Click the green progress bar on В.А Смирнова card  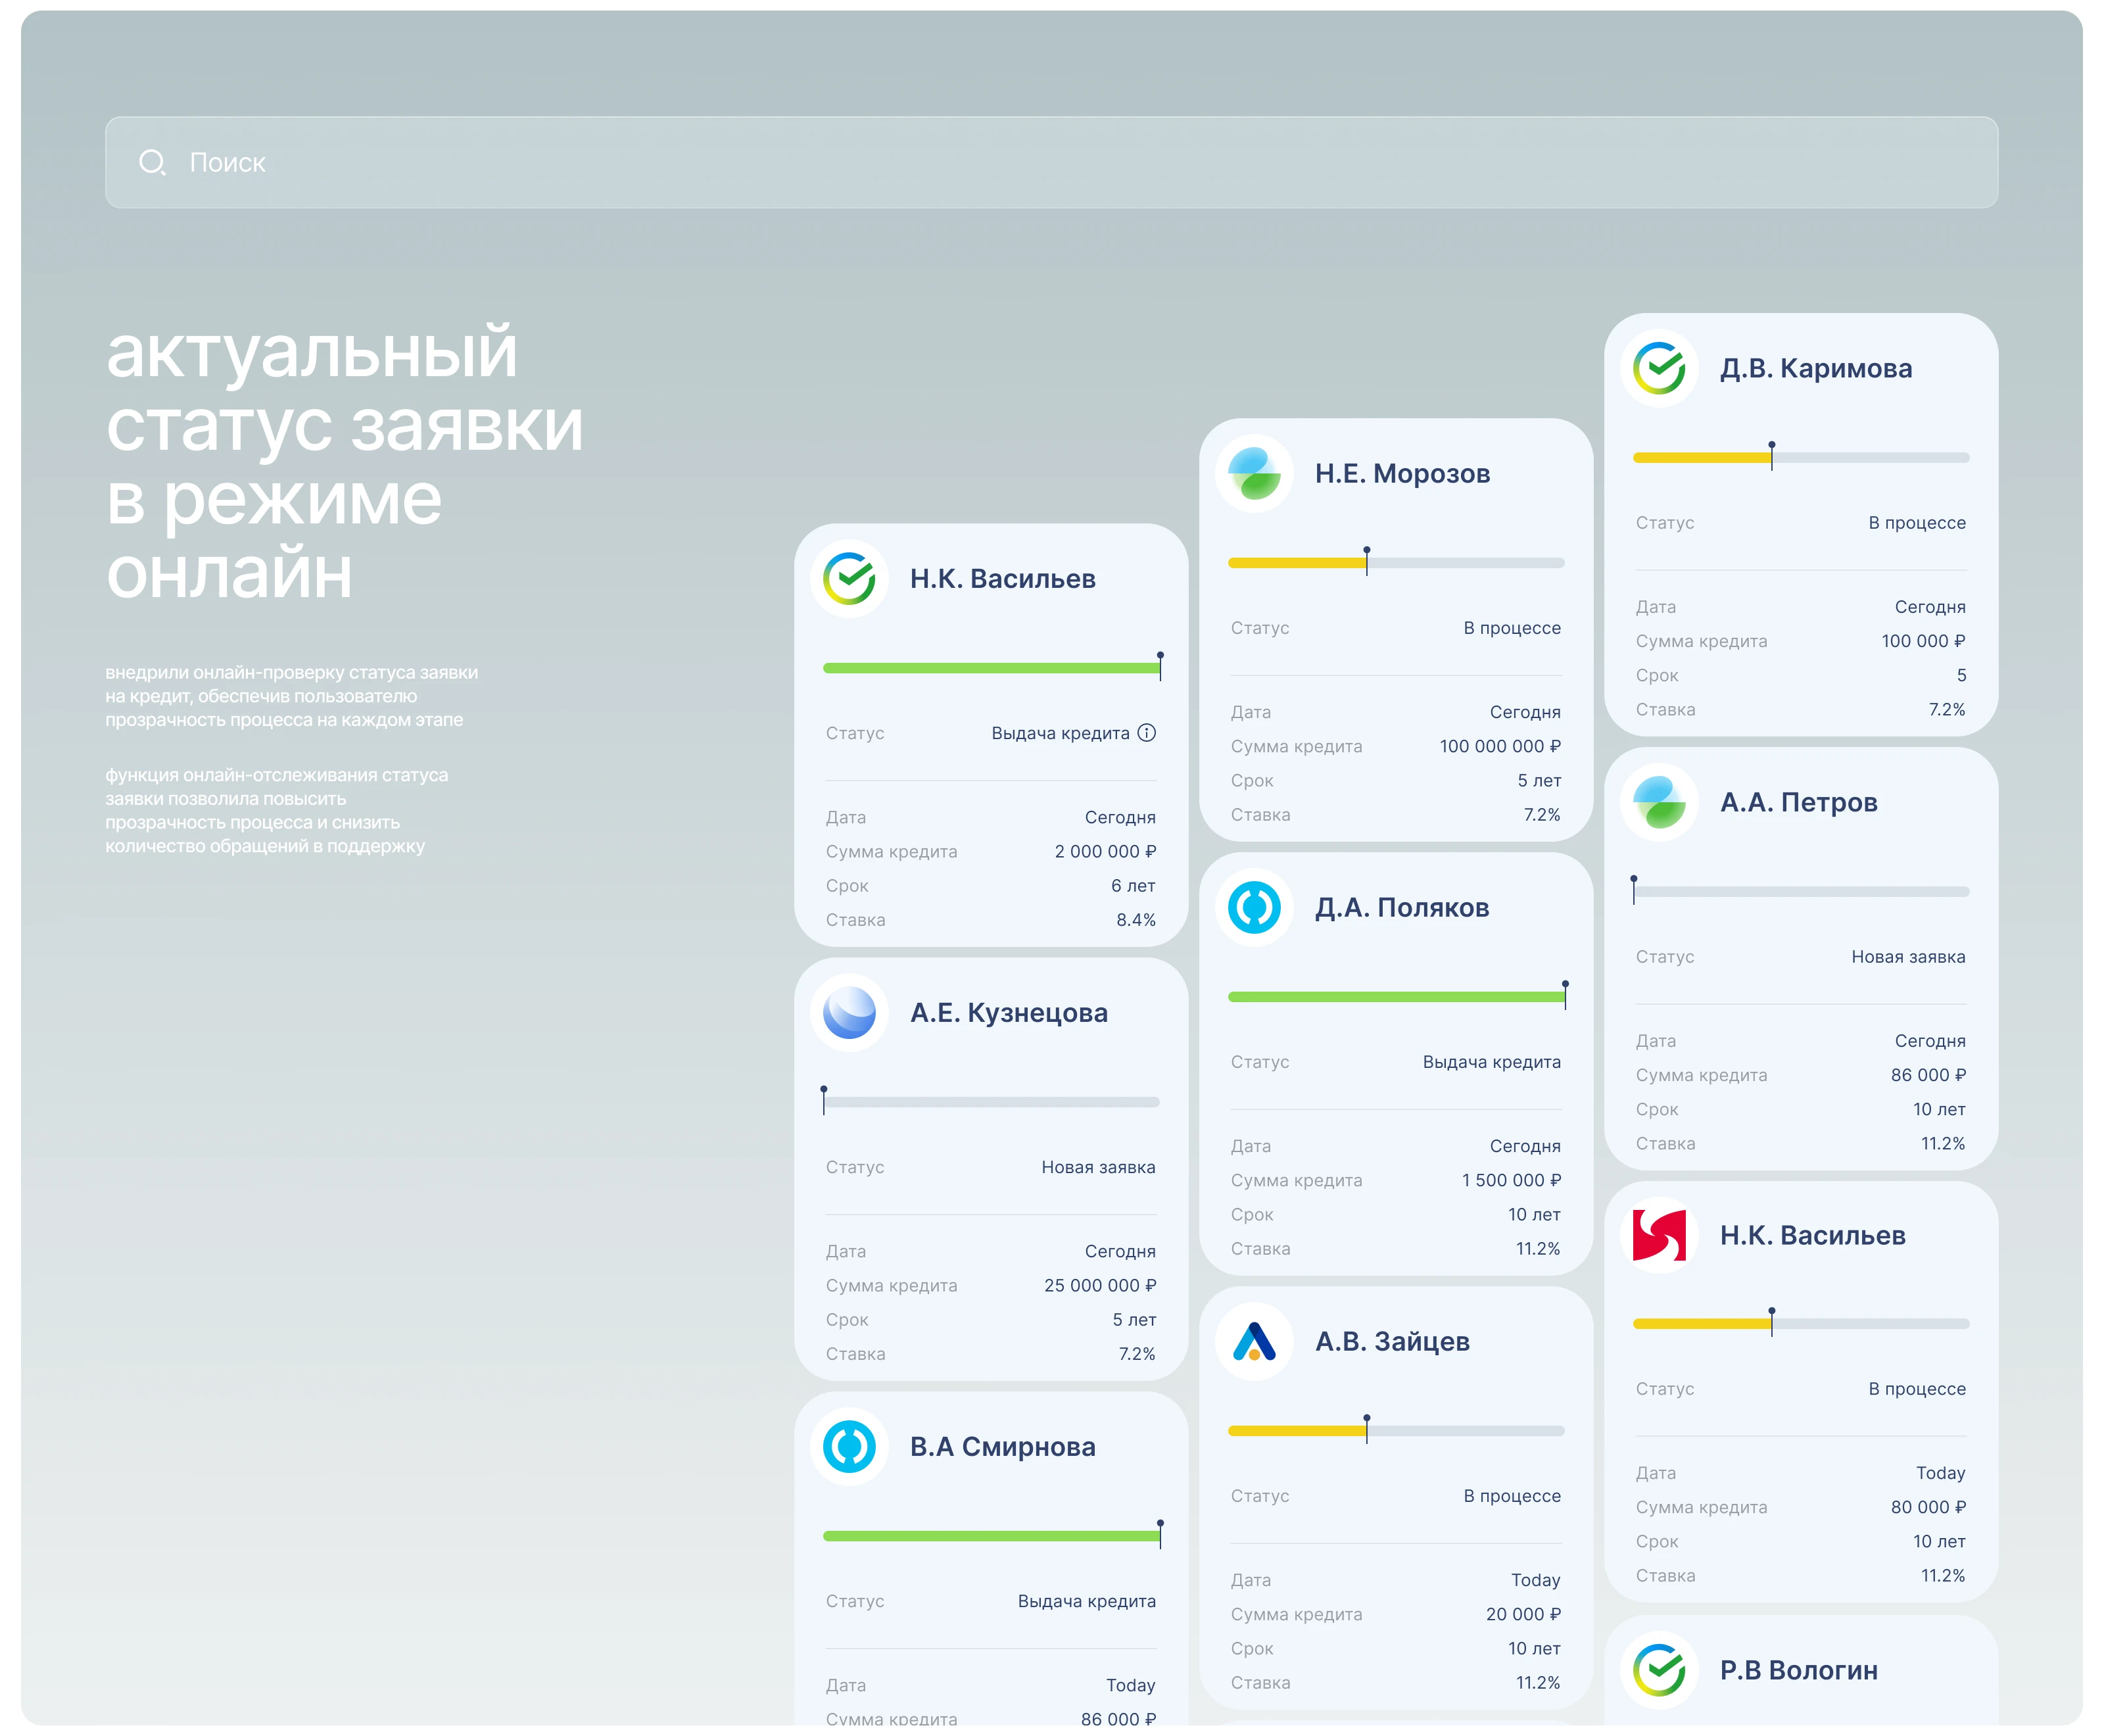point(991,1535)
